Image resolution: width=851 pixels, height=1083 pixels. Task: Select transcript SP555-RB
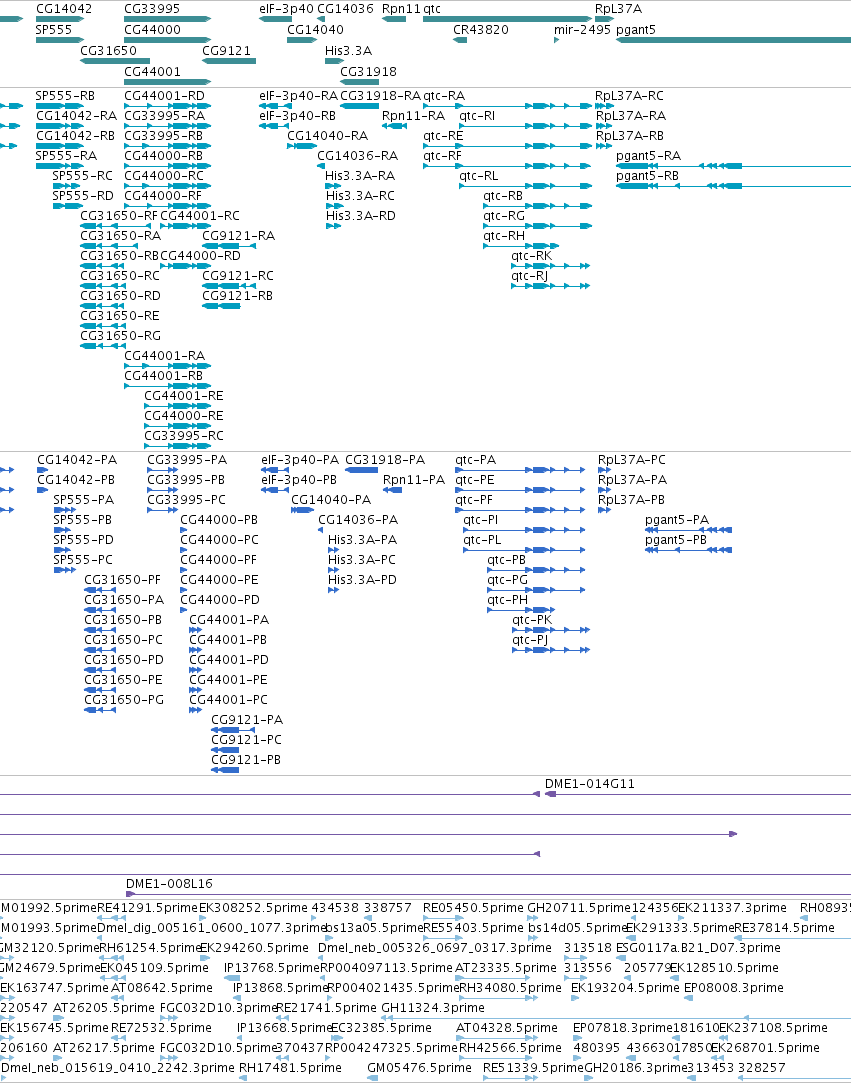pyautogui.click(x=65, y=96)
